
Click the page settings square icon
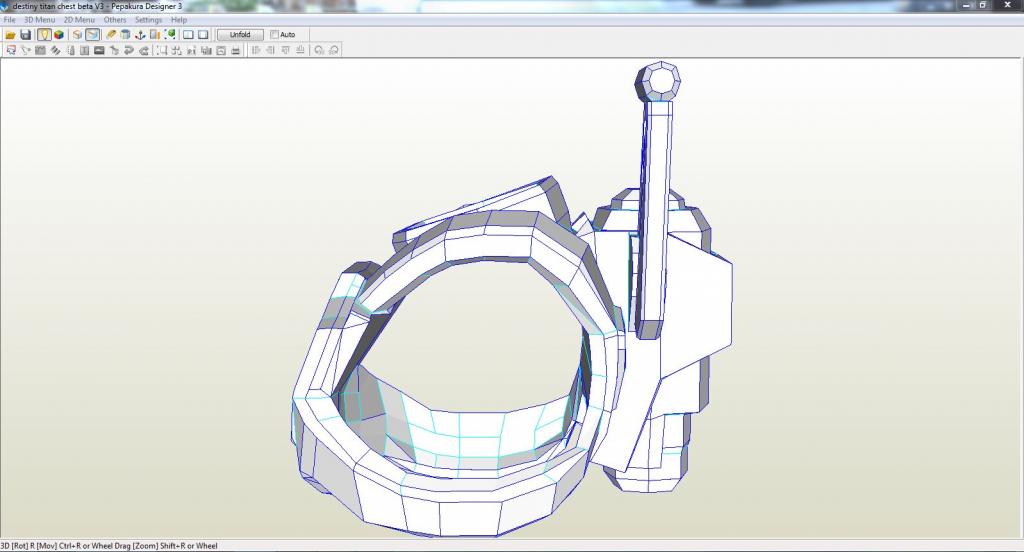tap(221, 50)
